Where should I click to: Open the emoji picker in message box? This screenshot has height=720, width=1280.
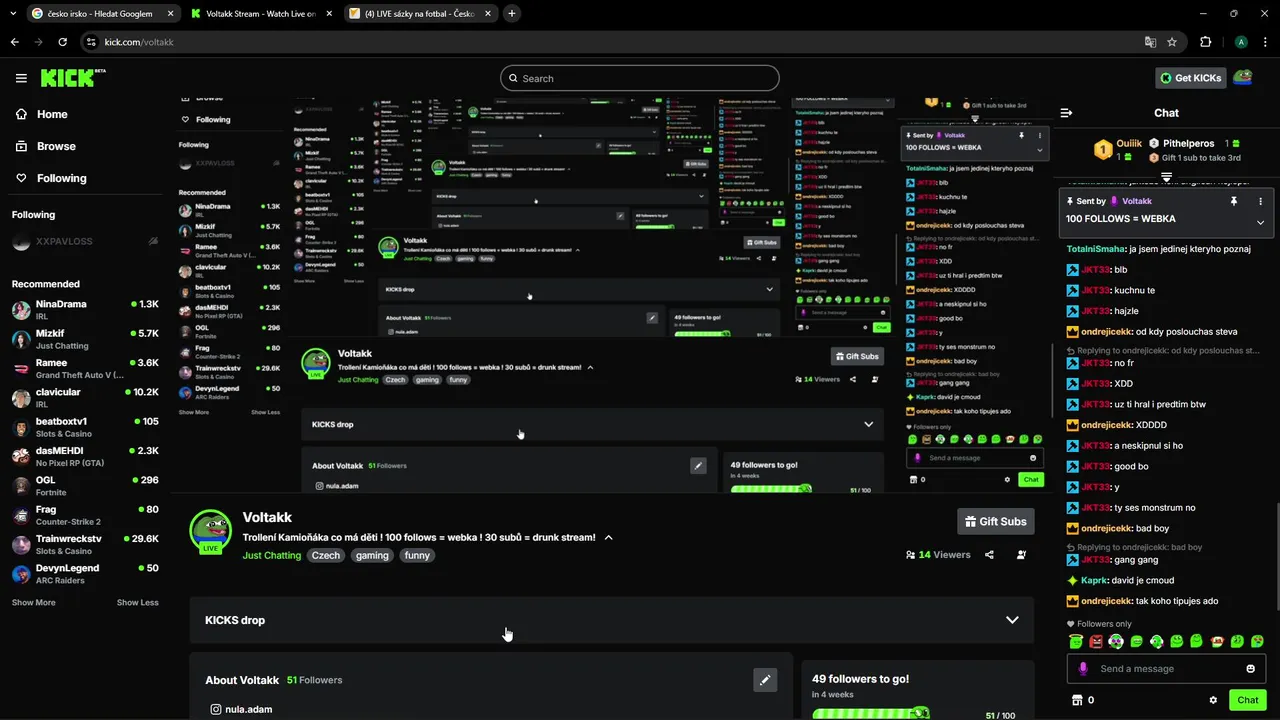1250,669
